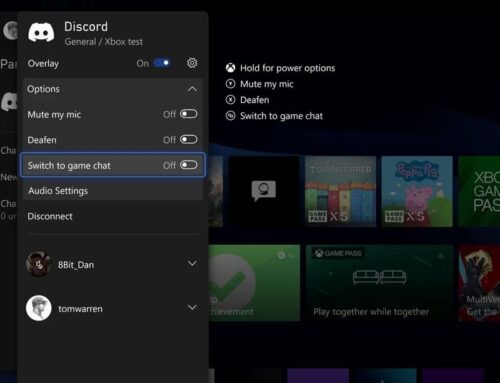Open the Xbox Game Pass green tile
The height and width of the screenshot is (383, 500).
point(479,191)
